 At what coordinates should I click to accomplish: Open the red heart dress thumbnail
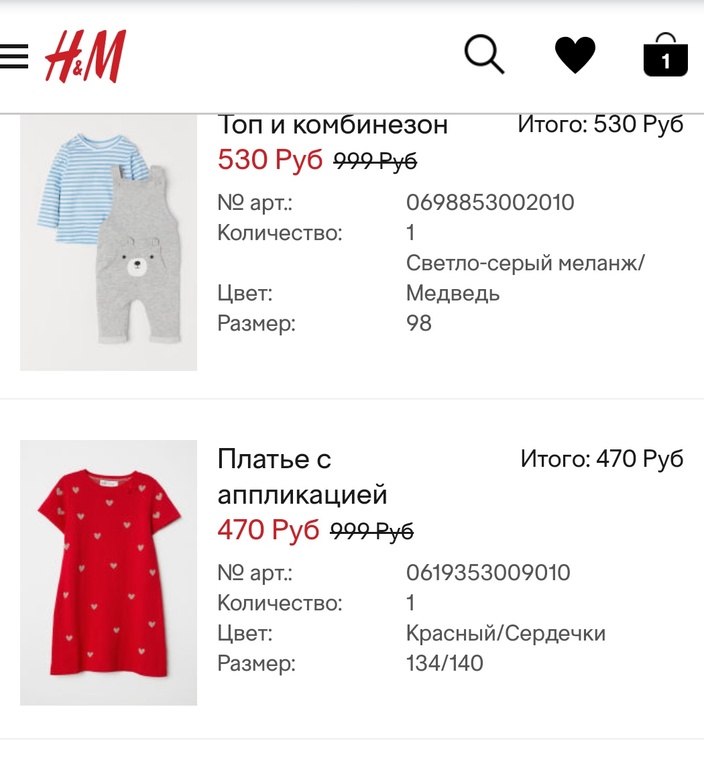pos(108,573)
